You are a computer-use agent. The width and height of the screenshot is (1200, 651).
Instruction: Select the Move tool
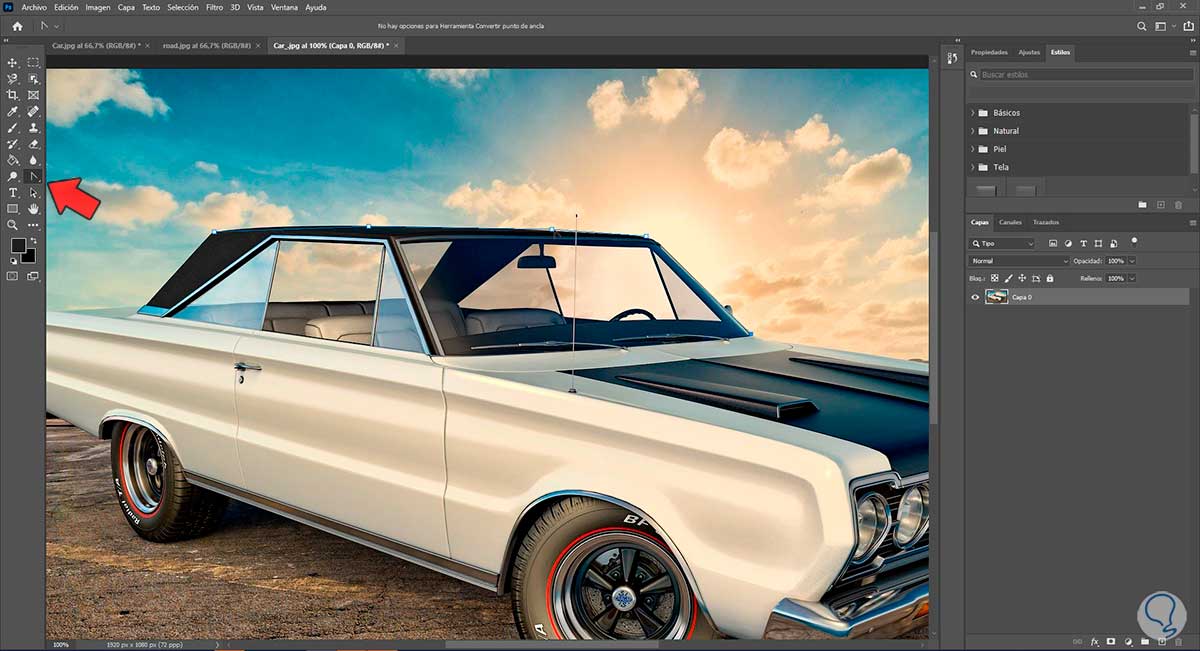point(13,62)
